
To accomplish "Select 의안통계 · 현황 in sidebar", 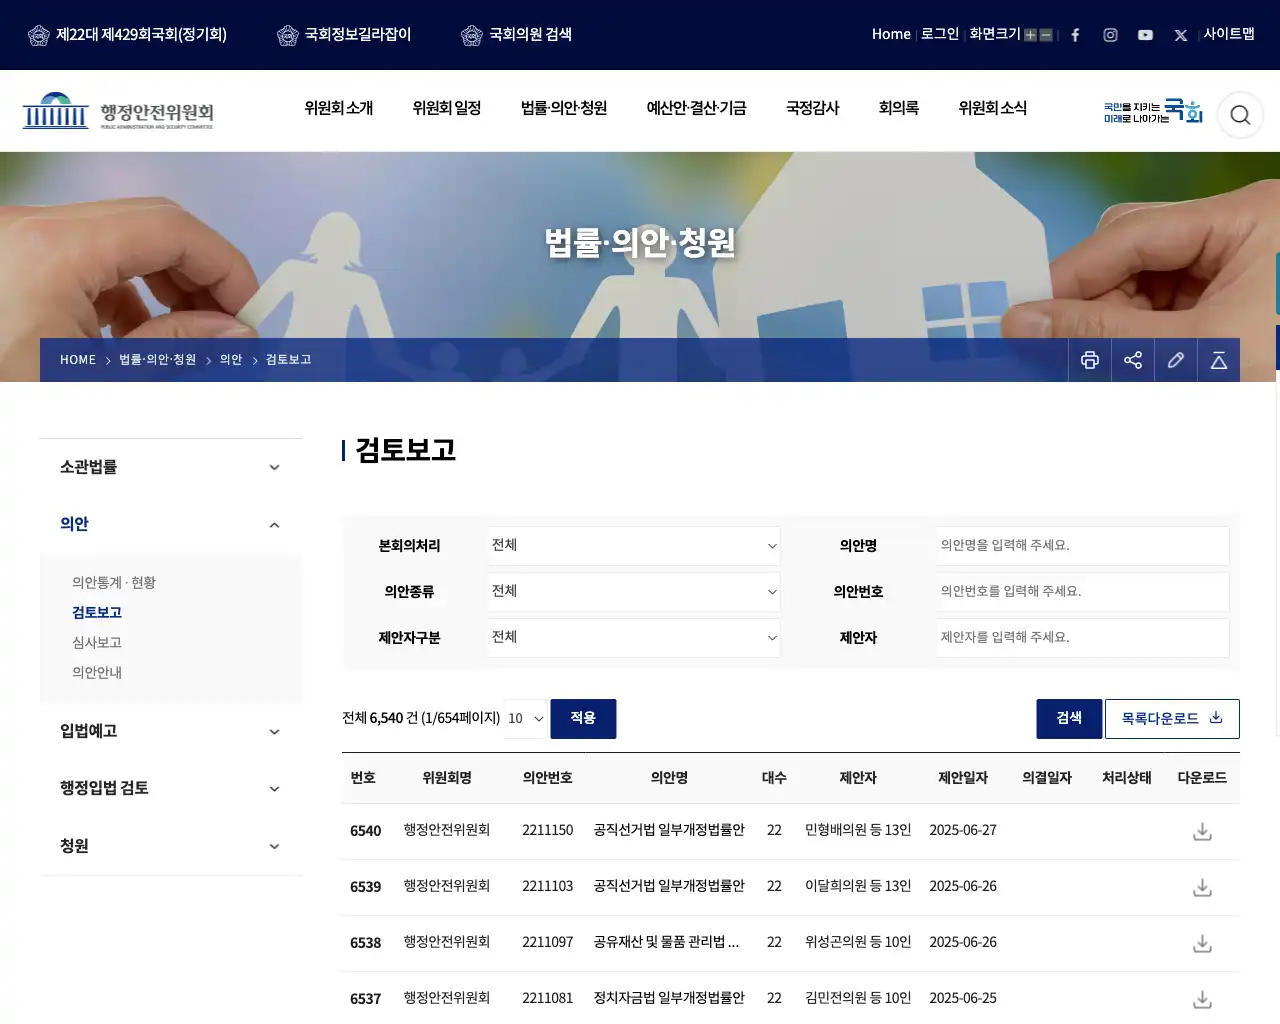I will 114,583.
